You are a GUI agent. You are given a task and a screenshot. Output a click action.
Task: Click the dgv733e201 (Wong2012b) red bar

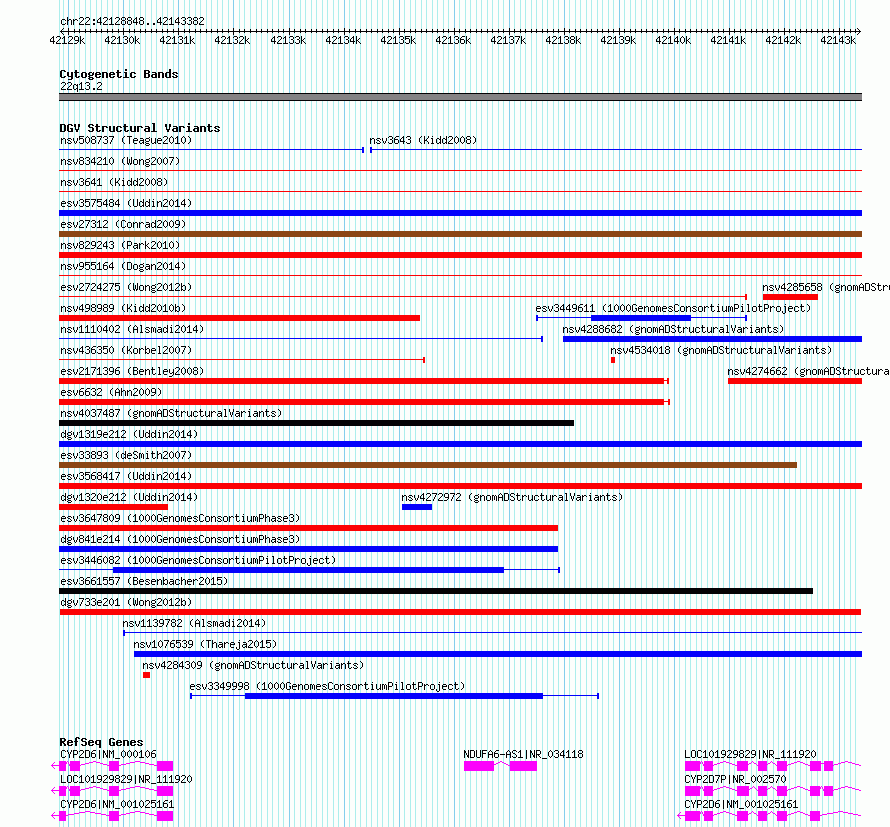pyautogui.click(x=460, y=612)
